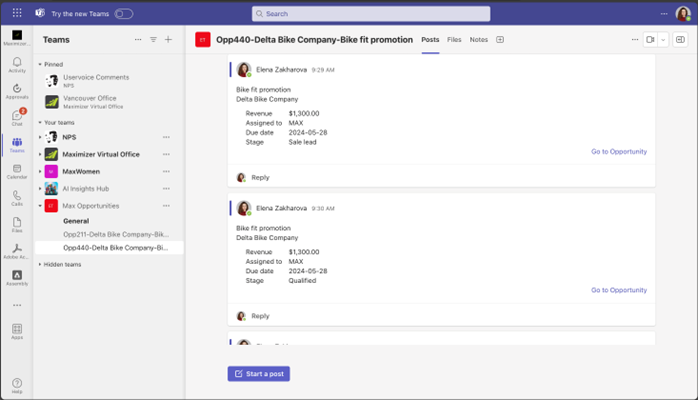Toggle the Try the new Teams switch

(123, 14)
